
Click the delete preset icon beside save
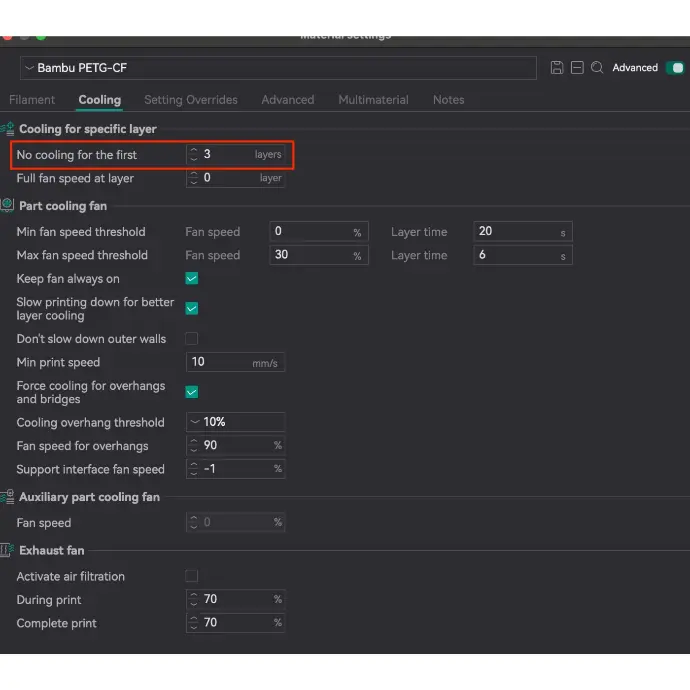pos(577,68)
